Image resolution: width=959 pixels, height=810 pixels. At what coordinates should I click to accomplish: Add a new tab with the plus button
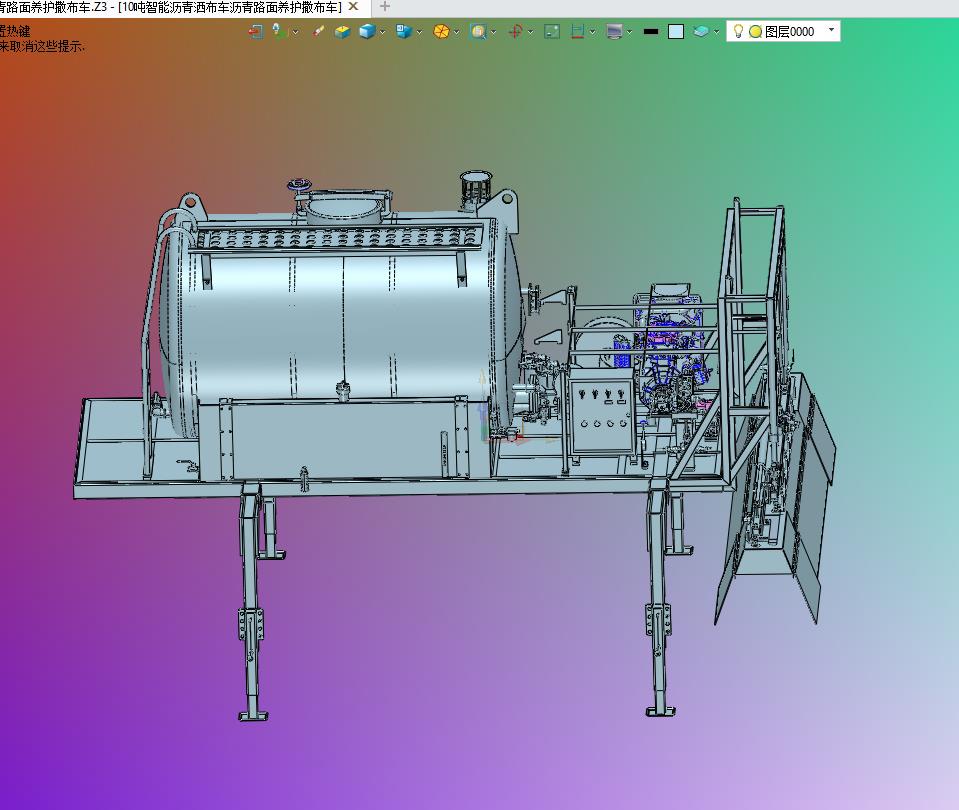385,7
